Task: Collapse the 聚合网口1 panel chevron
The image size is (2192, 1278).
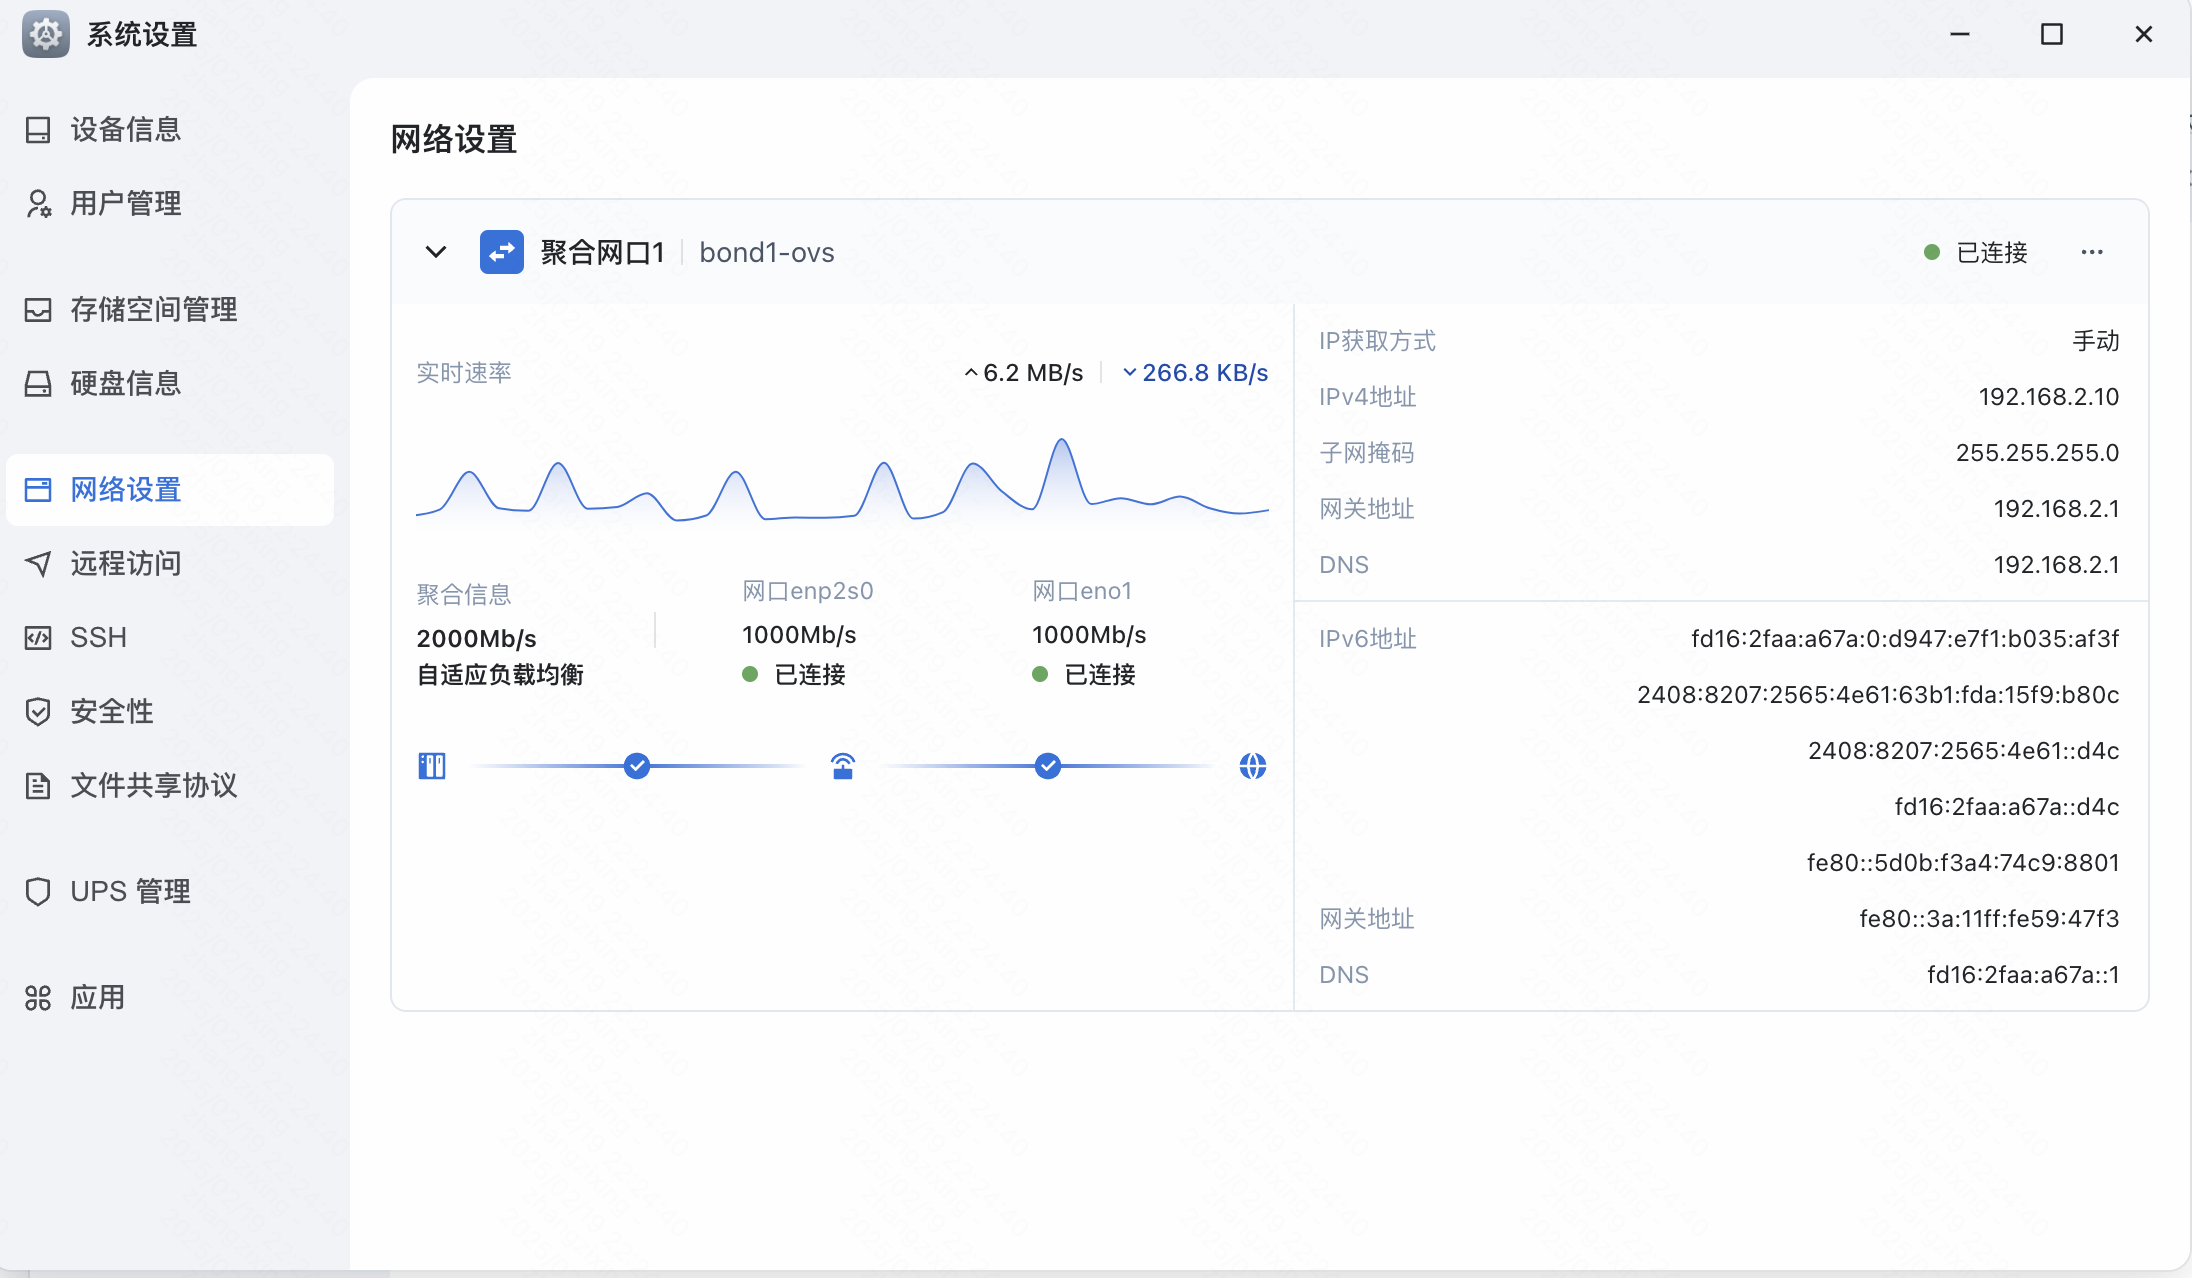Action: [436, 252]
